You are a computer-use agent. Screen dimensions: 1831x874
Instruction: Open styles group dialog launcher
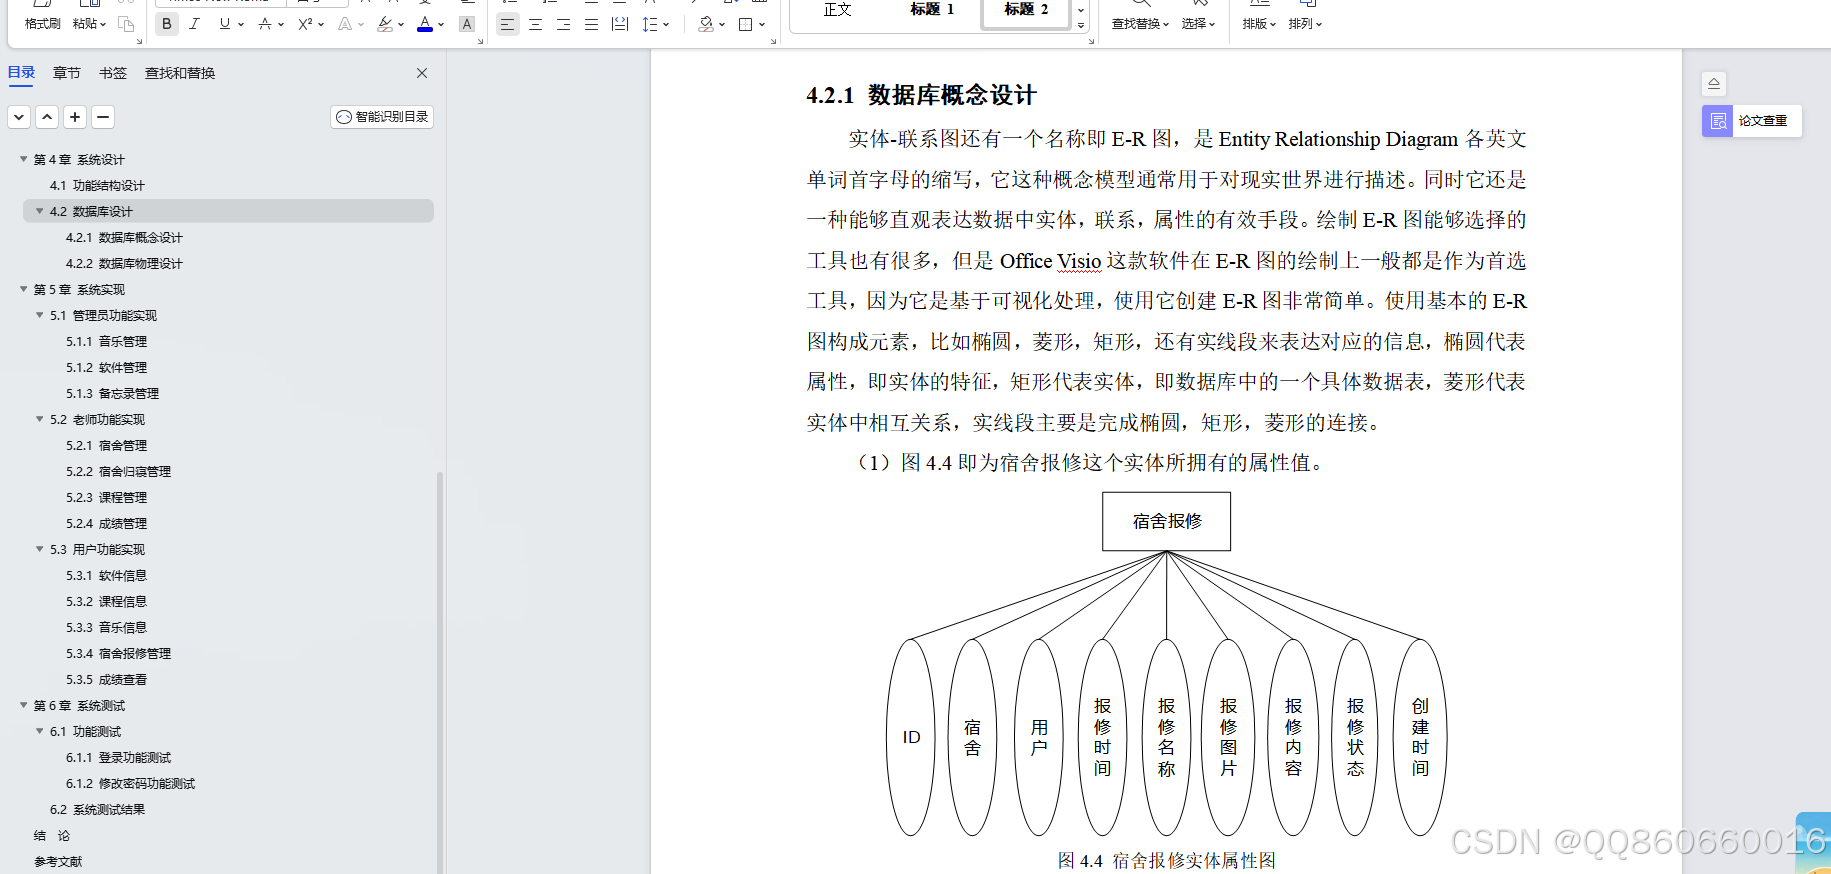point(1091,41)
